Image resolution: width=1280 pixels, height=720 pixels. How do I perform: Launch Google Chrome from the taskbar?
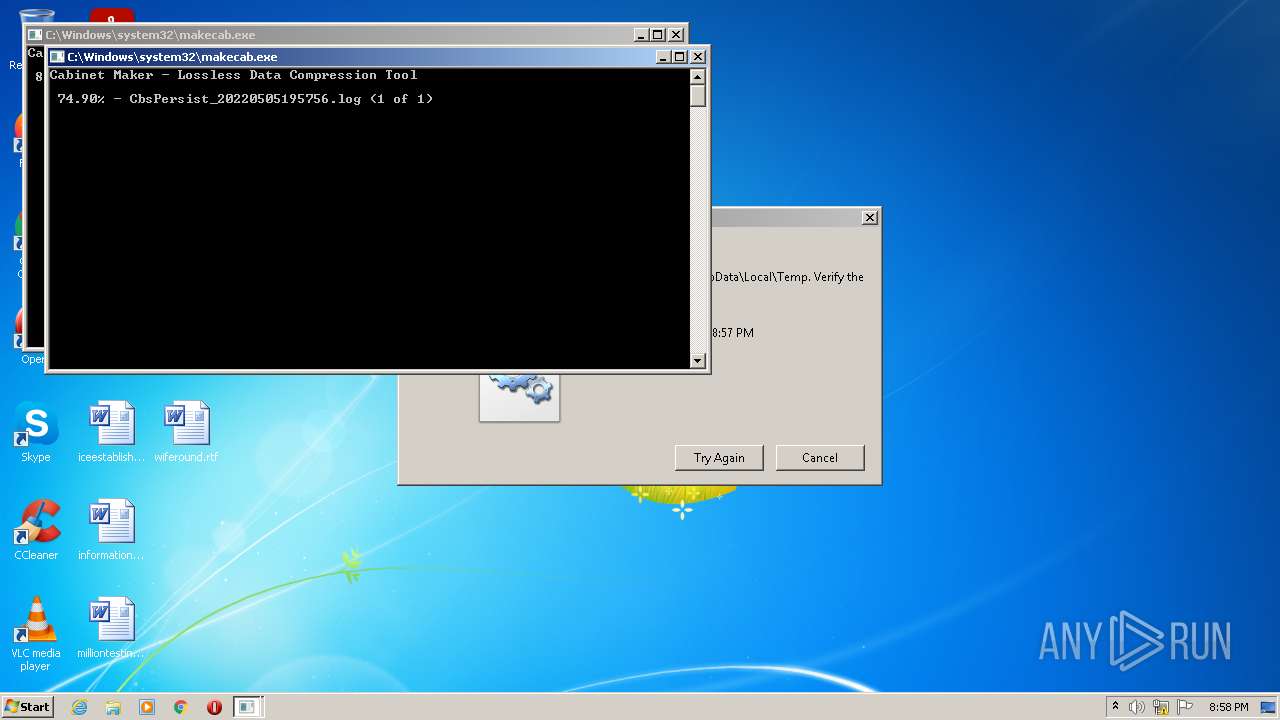[x=181, y=707]
